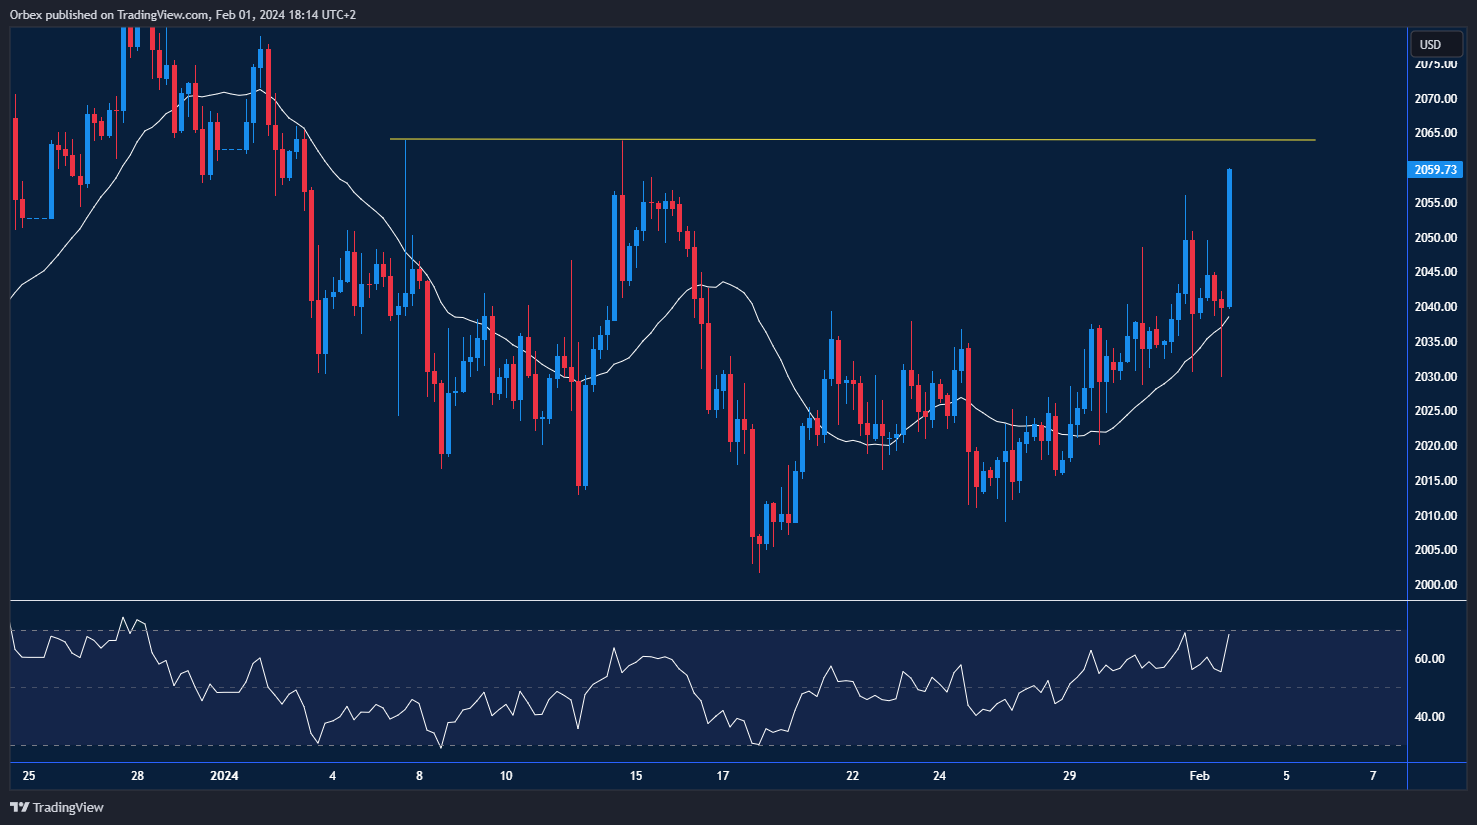The width and height of the screenshot is (1477, 825).
Task: Click the 60.00 RSI scale label
Action: coord(1430,659)
